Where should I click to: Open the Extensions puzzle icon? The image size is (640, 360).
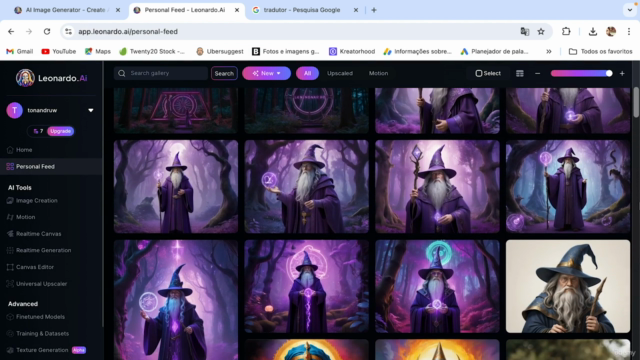tap(566, 31)
